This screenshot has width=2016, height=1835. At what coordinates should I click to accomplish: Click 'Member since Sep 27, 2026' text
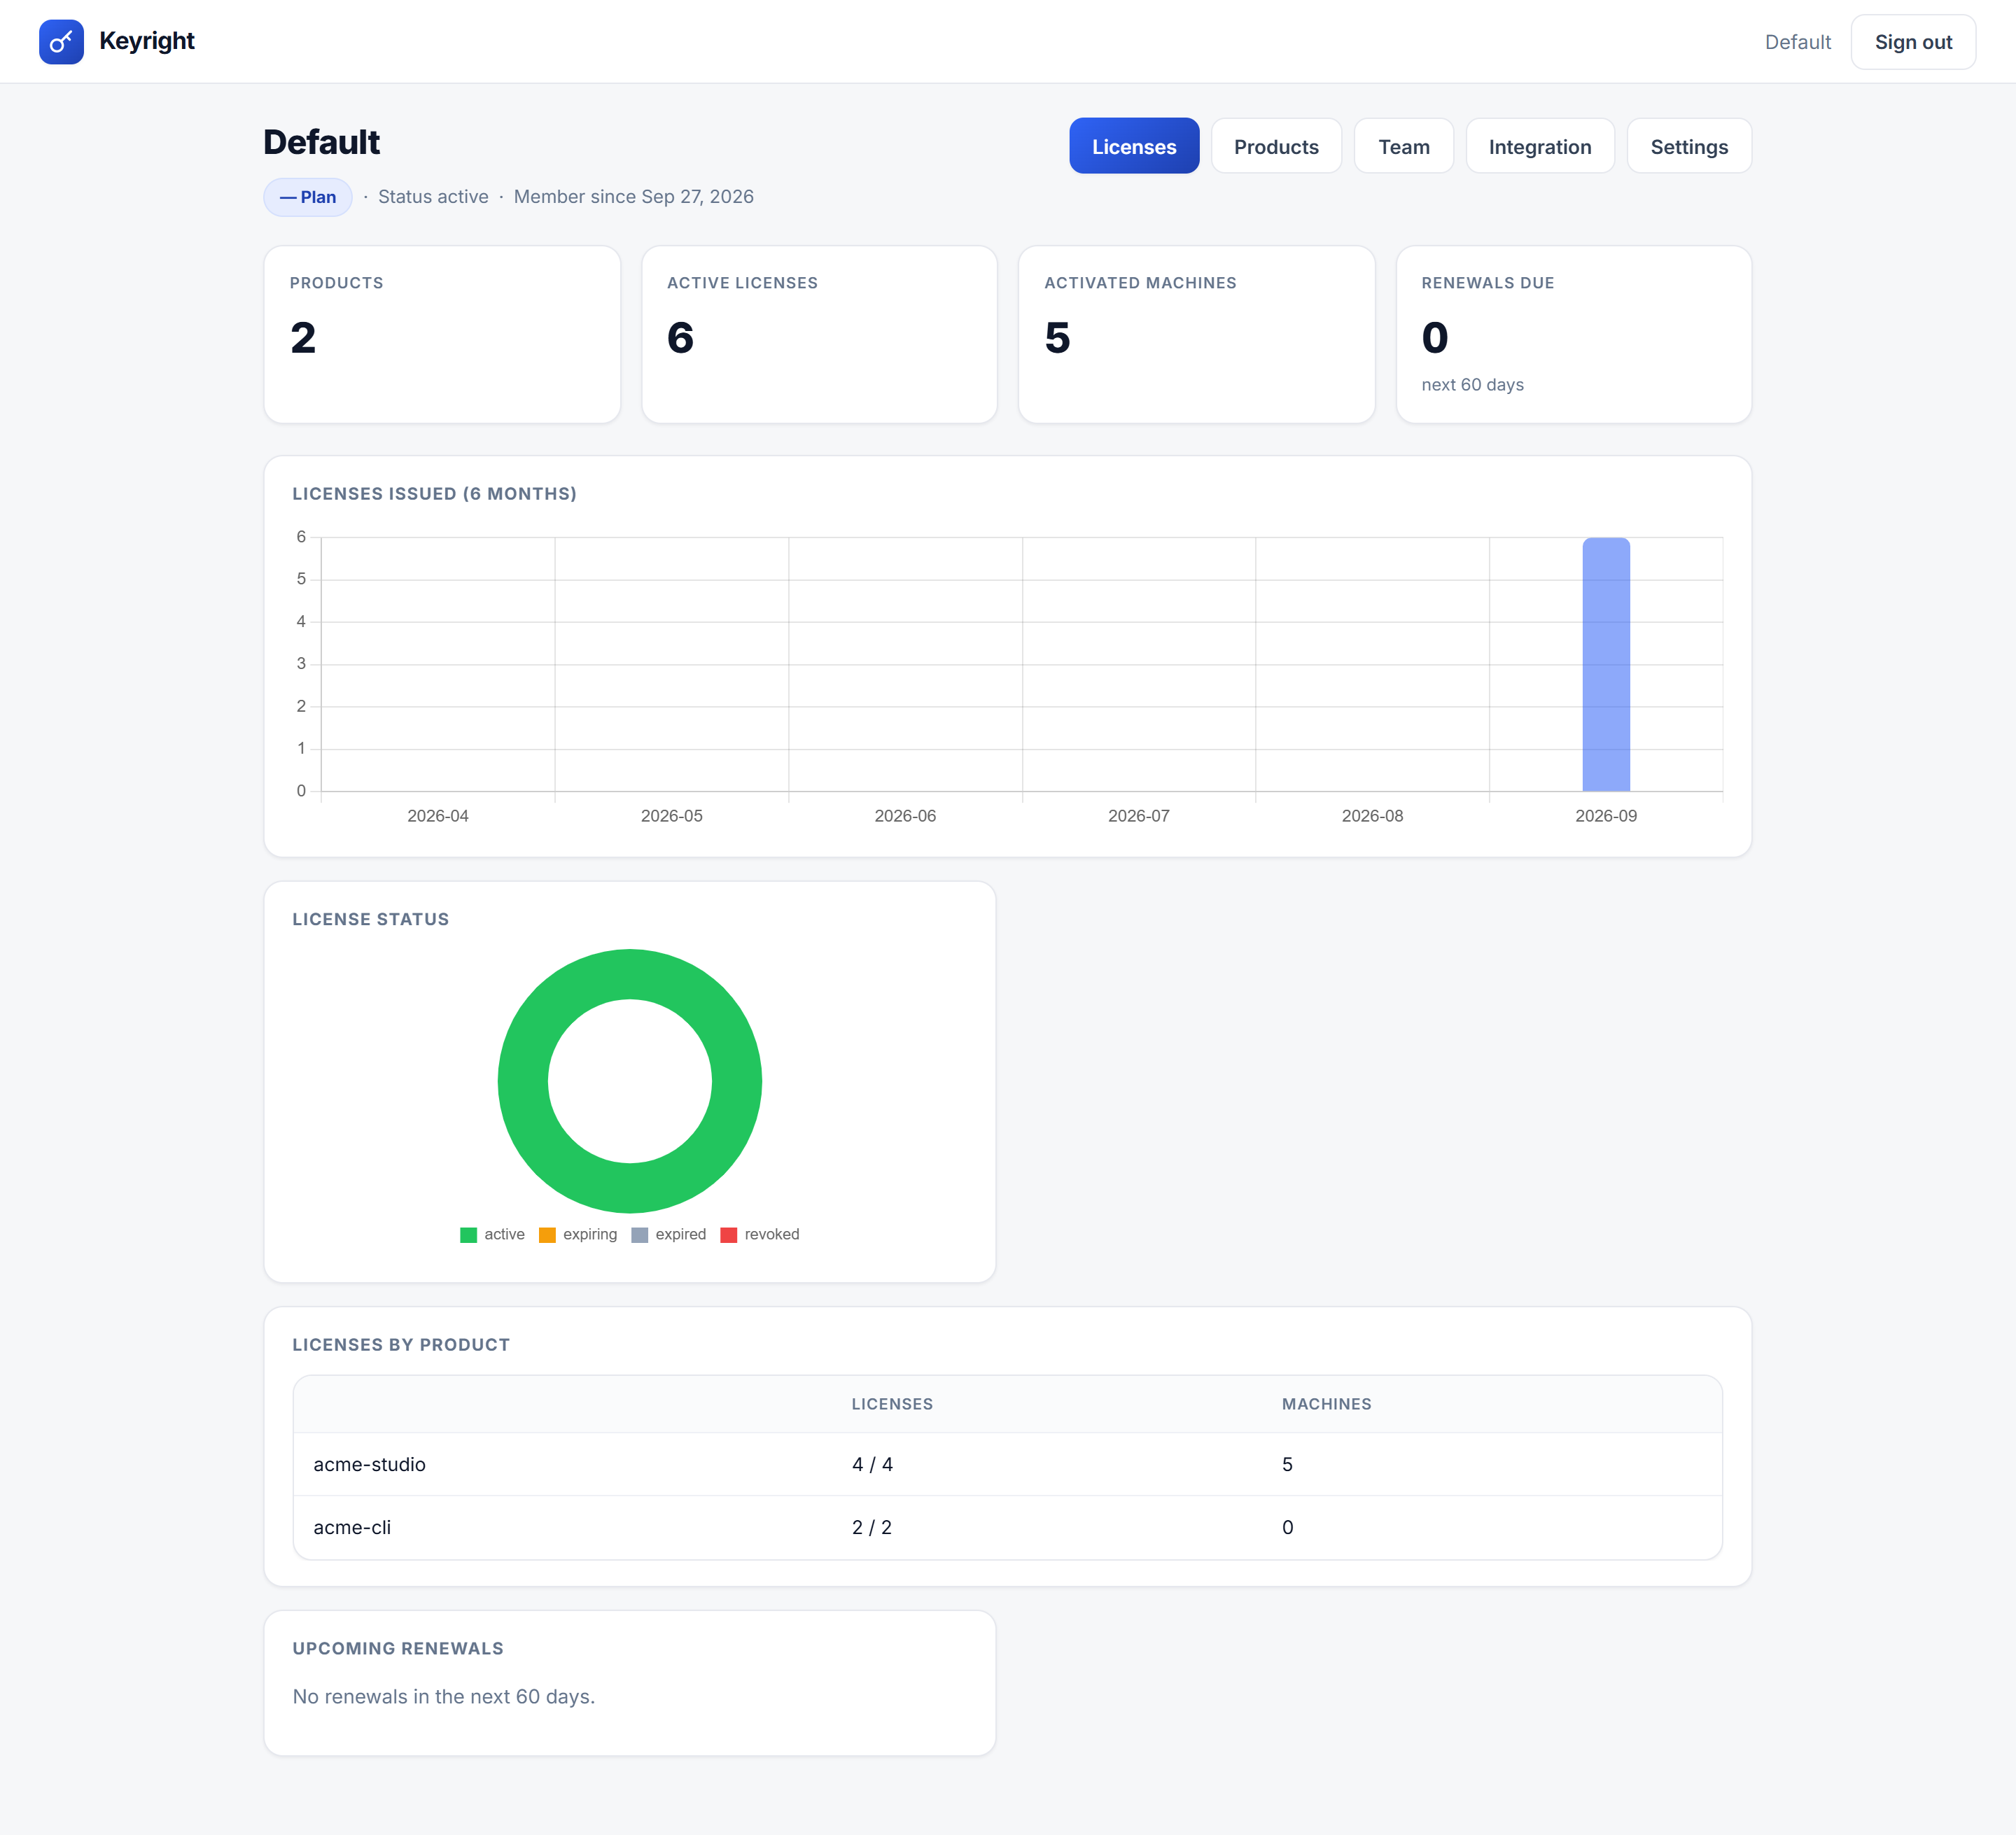[x=633, y=197]
